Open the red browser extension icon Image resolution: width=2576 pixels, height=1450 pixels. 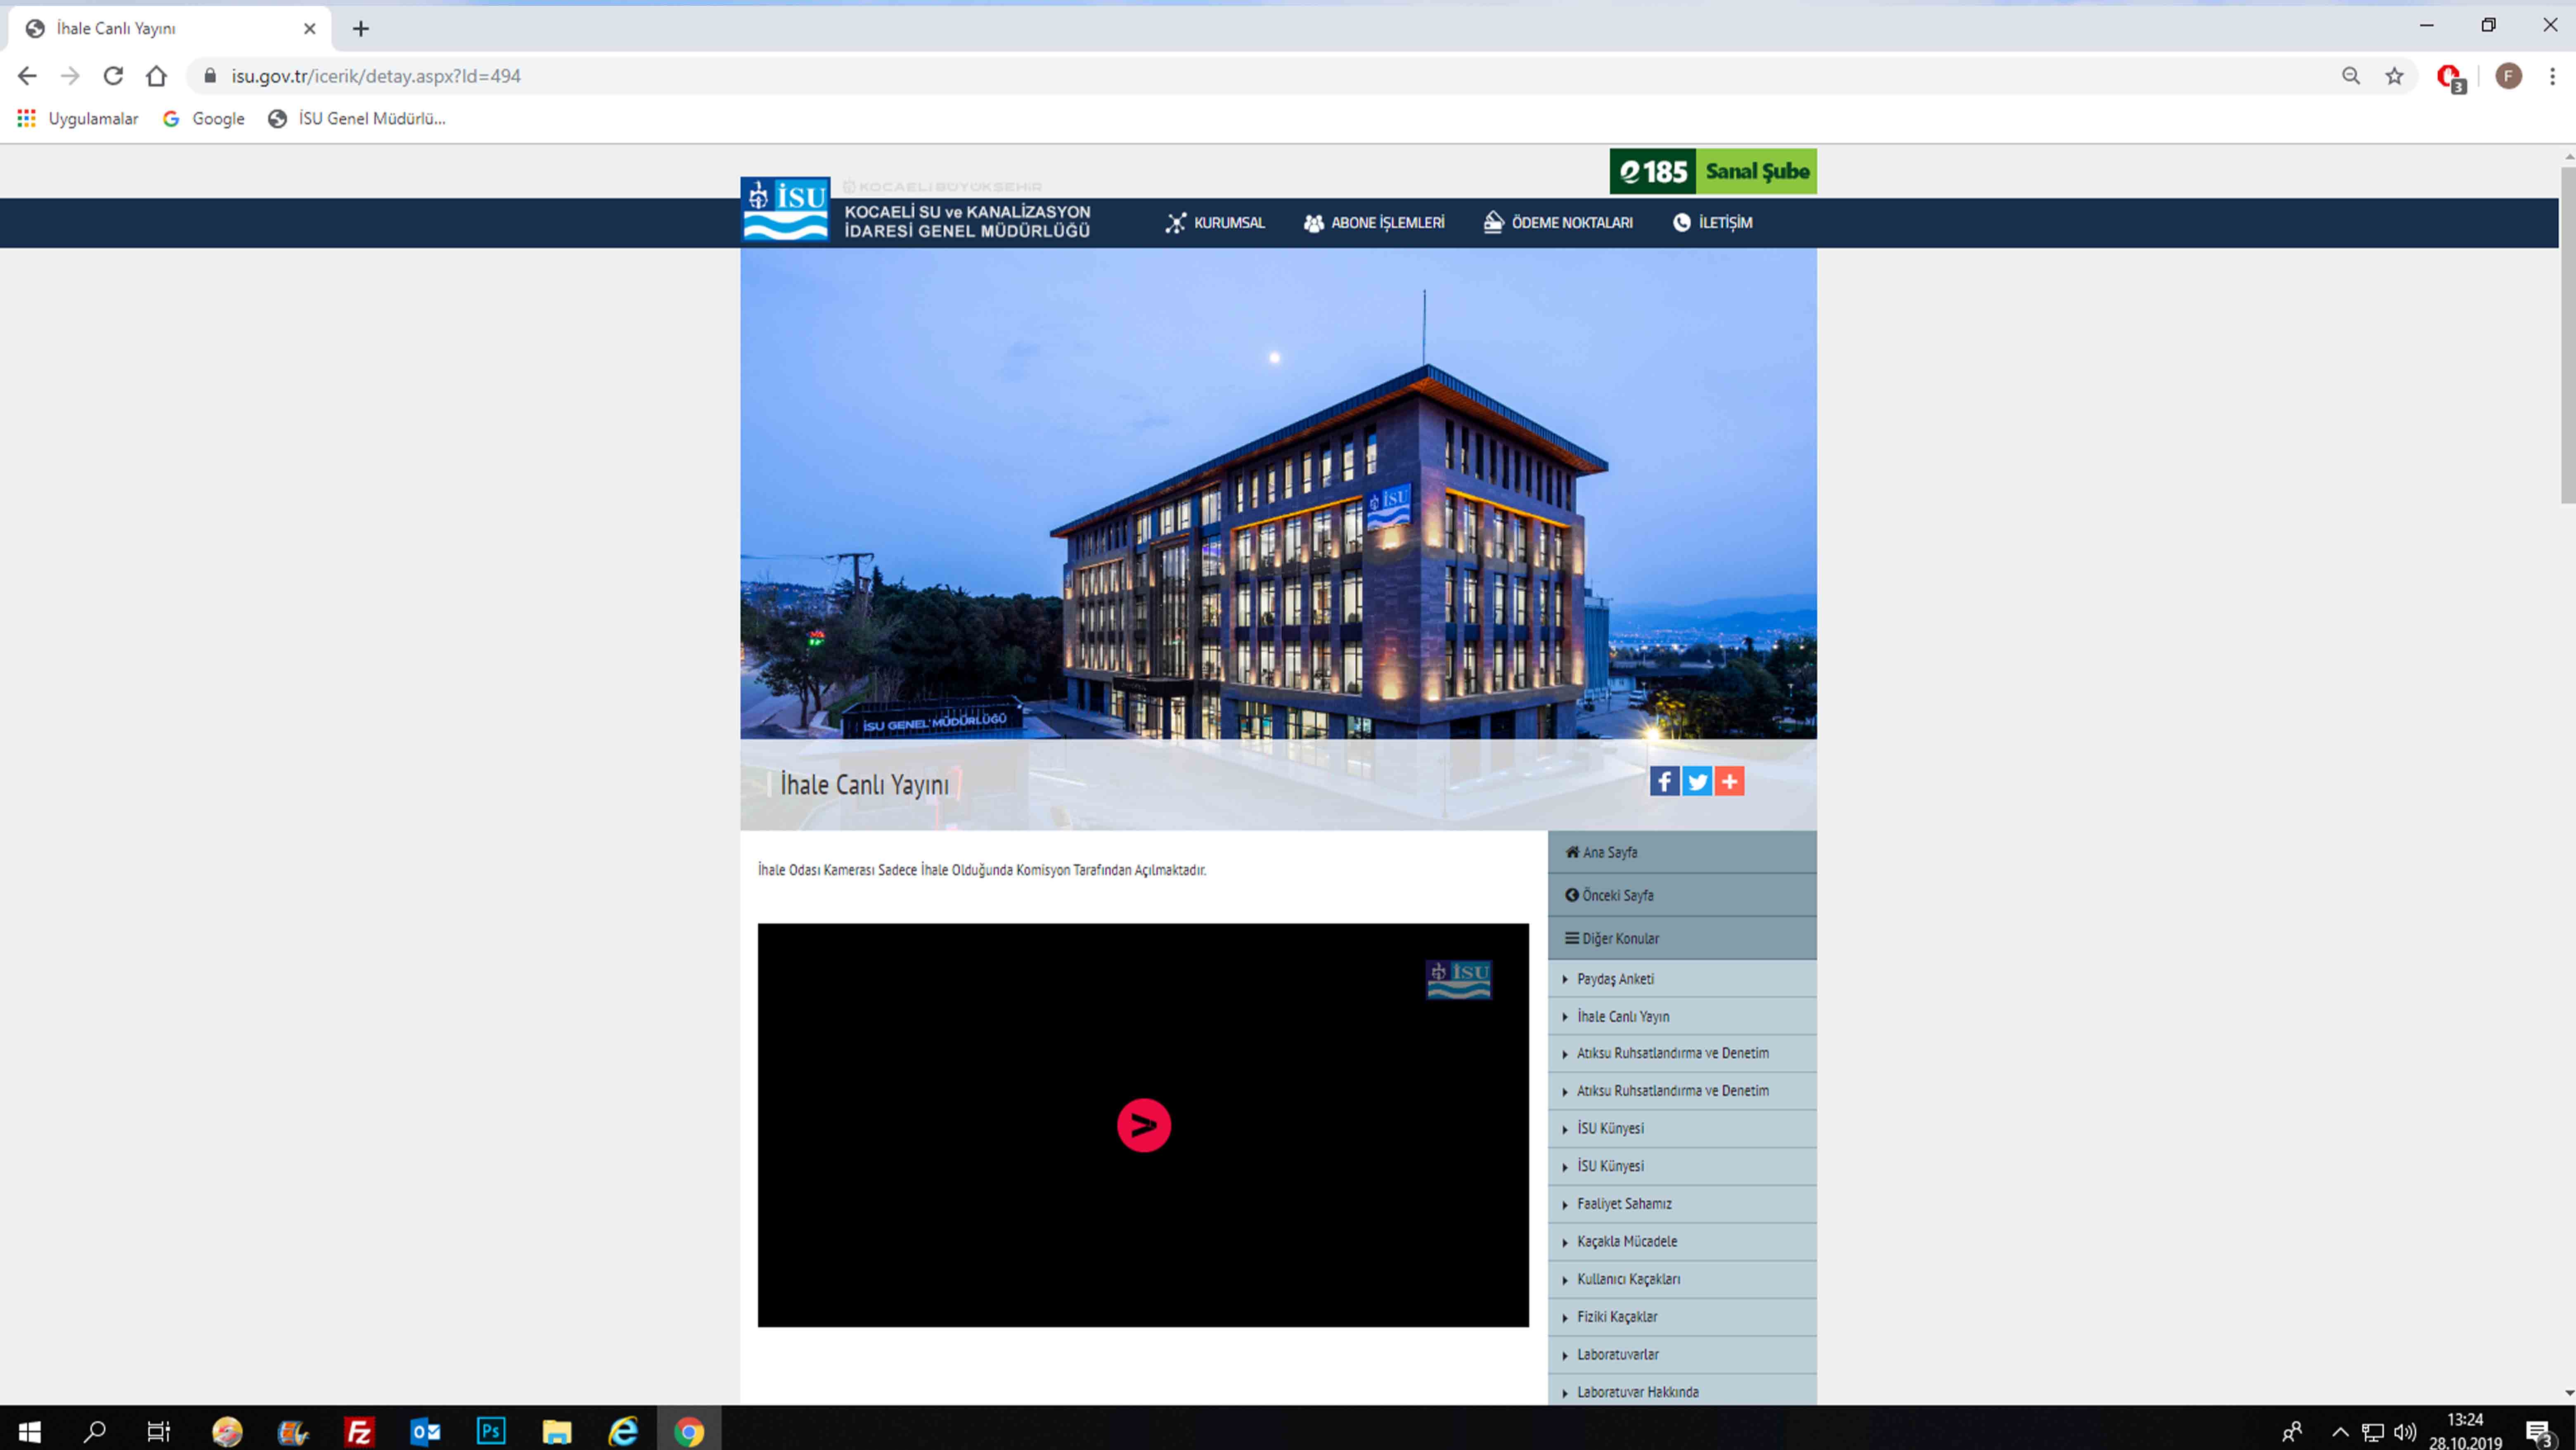point(2451,78)
